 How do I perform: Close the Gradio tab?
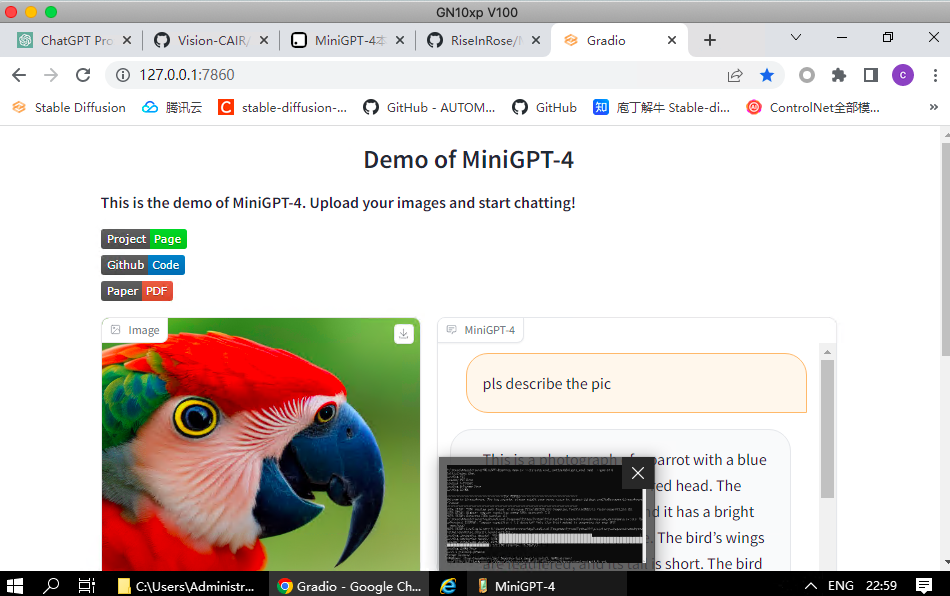672,41
